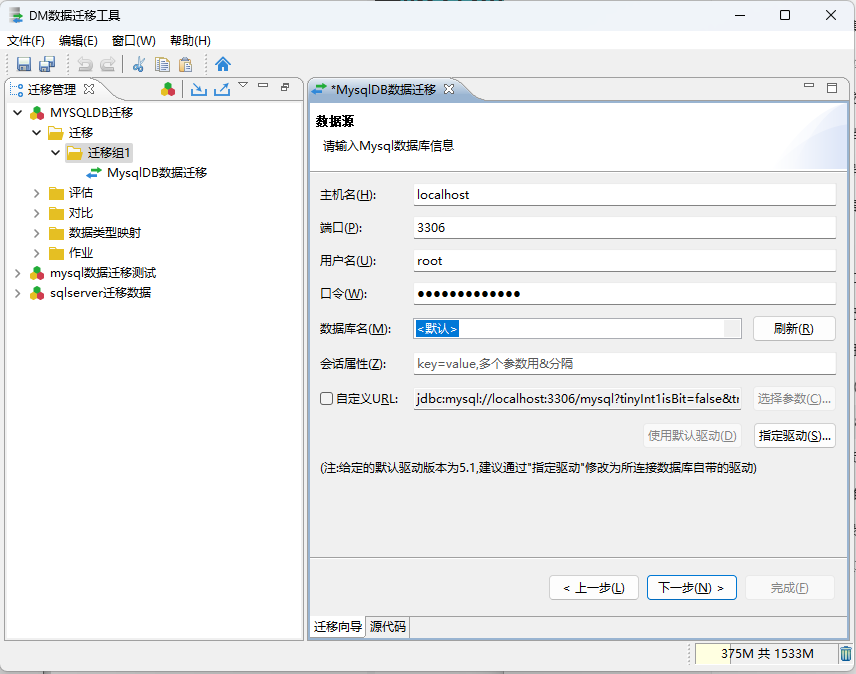Click the jdbc URL text field
Screen dimensions: 856x674
578,399
